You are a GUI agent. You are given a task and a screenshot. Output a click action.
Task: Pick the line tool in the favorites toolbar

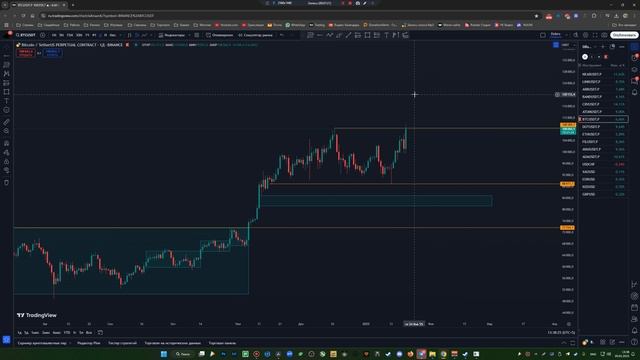pyautogui.click(x=348, y=35)
